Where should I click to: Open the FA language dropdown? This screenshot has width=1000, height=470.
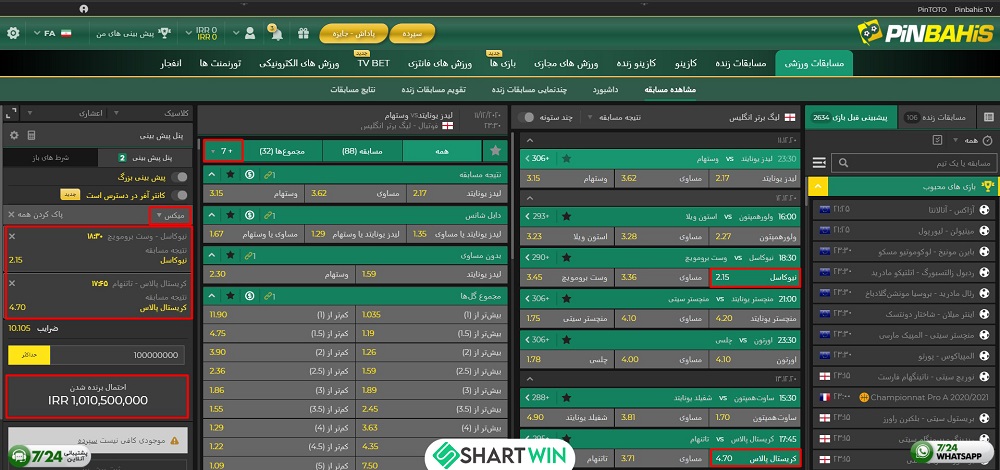click(x=51, y=33)
